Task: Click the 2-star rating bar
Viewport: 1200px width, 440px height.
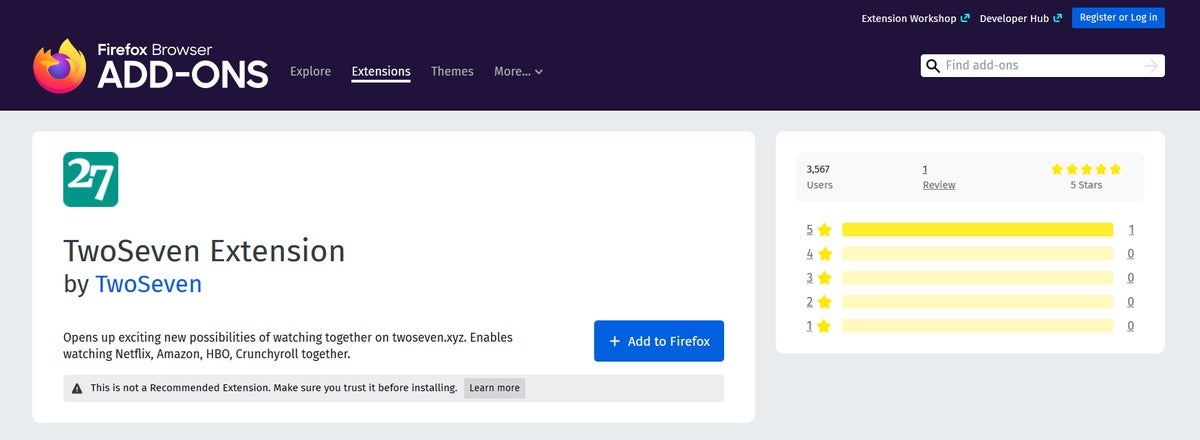Action: [977, 301]
